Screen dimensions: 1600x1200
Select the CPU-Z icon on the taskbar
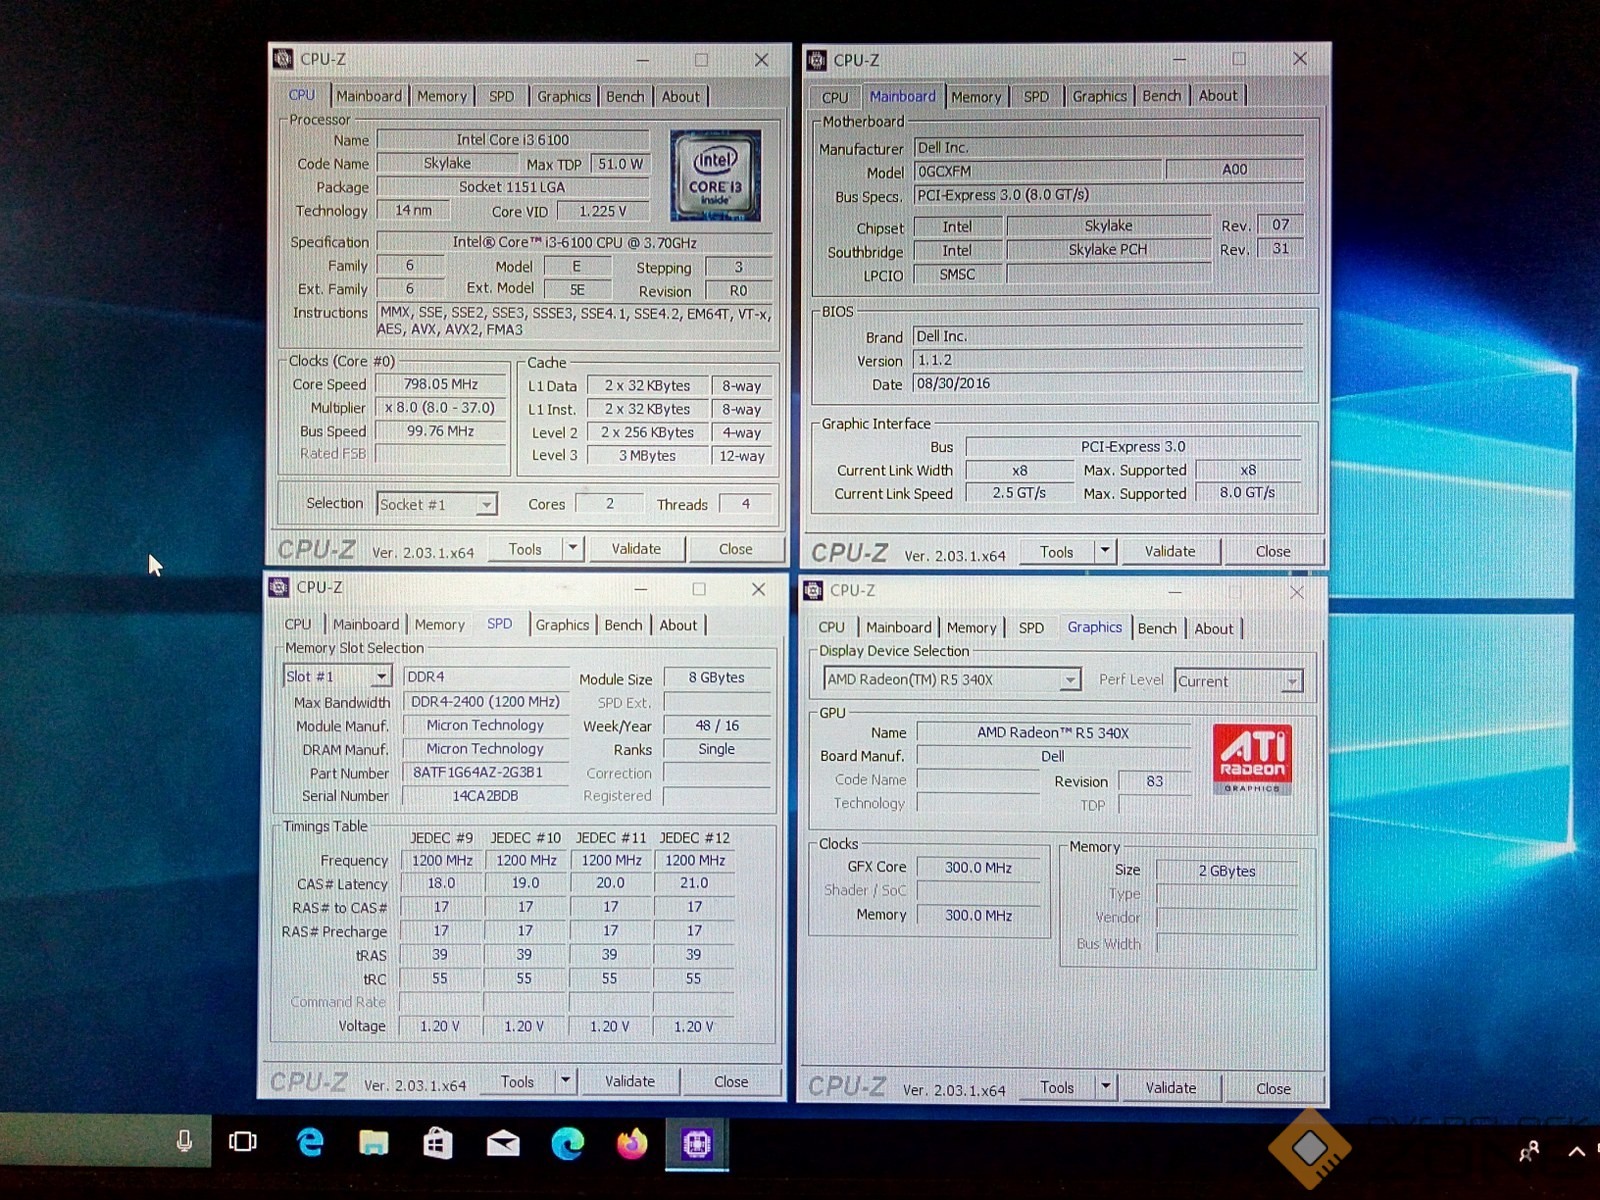point(697,1143)
